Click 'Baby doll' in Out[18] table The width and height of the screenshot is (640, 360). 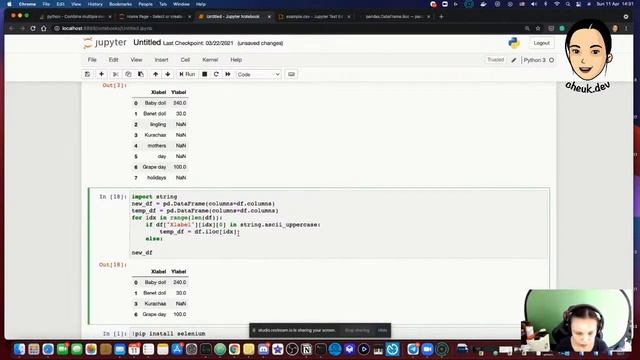[155, 282]
